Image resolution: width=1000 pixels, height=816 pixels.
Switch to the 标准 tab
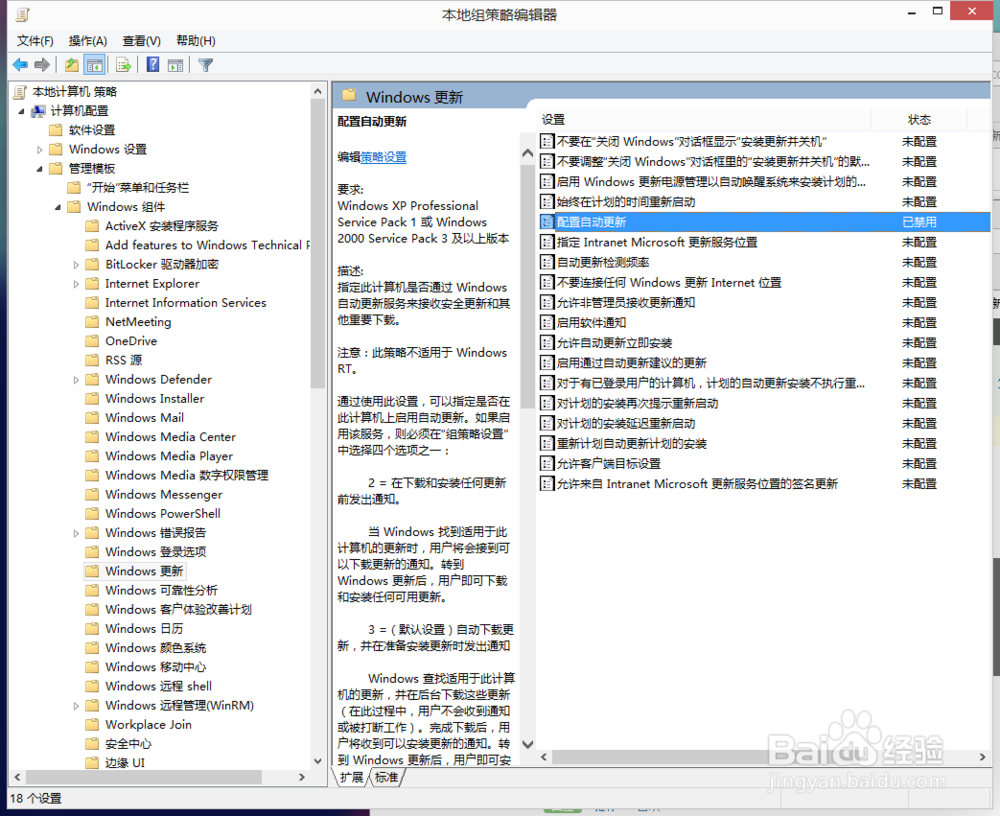pos(386,777)
